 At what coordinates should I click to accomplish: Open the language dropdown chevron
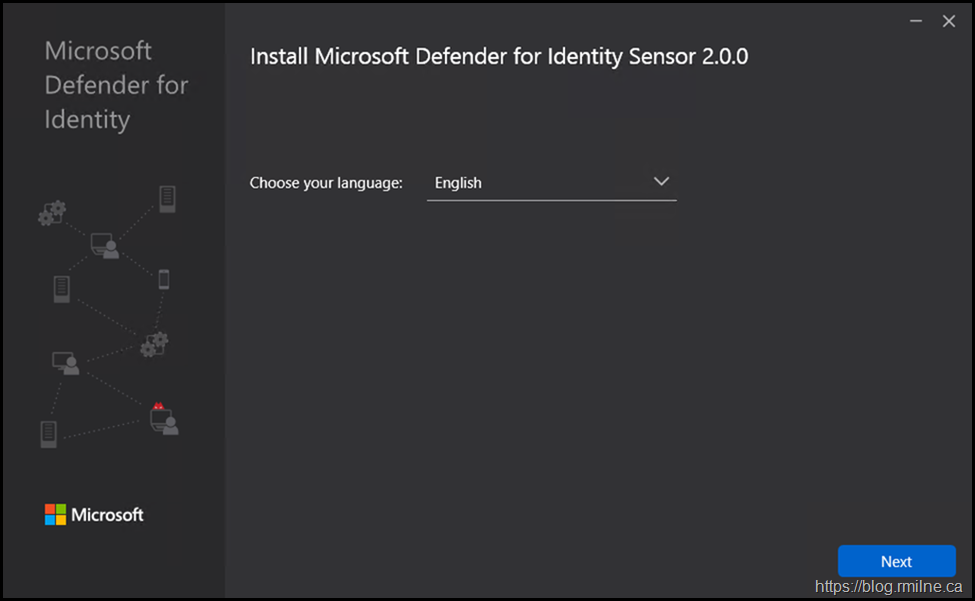[660, 182]
